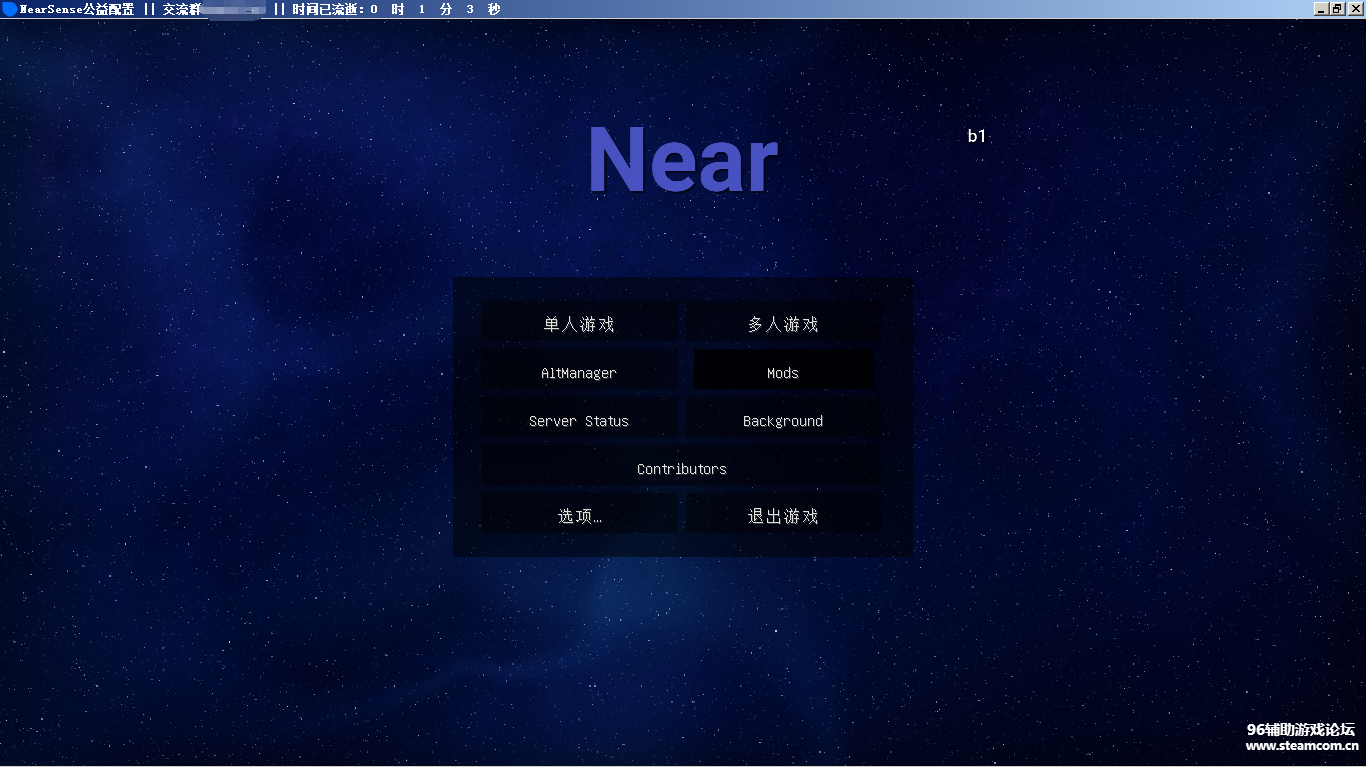Image resolution: width=1366 pixels, height=768 pixels.
Task: Click the 96辅助游戏论坛 watermark
Action: pyautogui.click(x=1300, y=729)
